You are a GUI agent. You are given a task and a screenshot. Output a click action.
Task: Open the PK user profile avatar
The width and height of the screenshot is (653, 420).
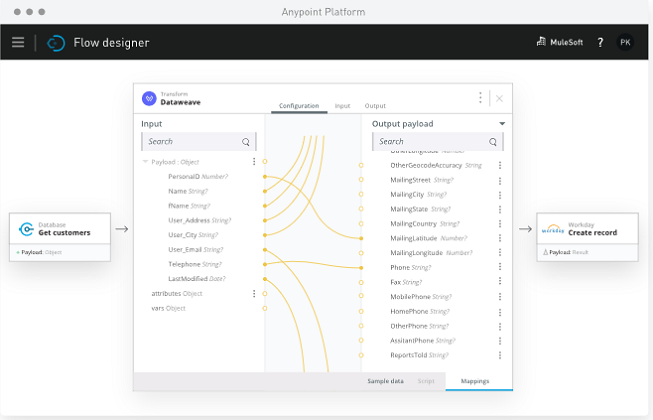point(625,42)
